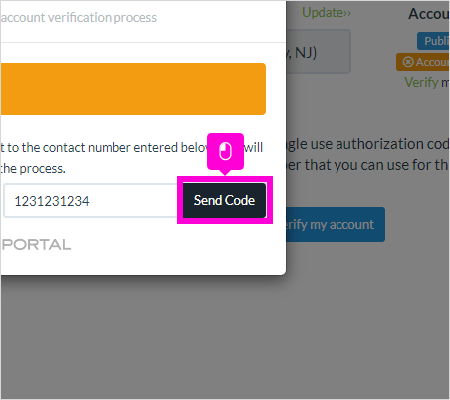Click the blank white area below the PORTAL logo
The width and height of the screenshot is (450, 400).
(143, 263)
